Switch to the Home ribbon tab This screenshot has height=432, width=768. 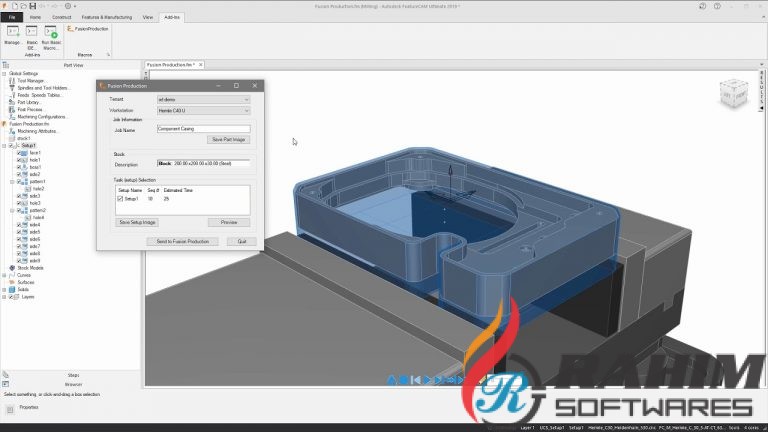point(35,17)
